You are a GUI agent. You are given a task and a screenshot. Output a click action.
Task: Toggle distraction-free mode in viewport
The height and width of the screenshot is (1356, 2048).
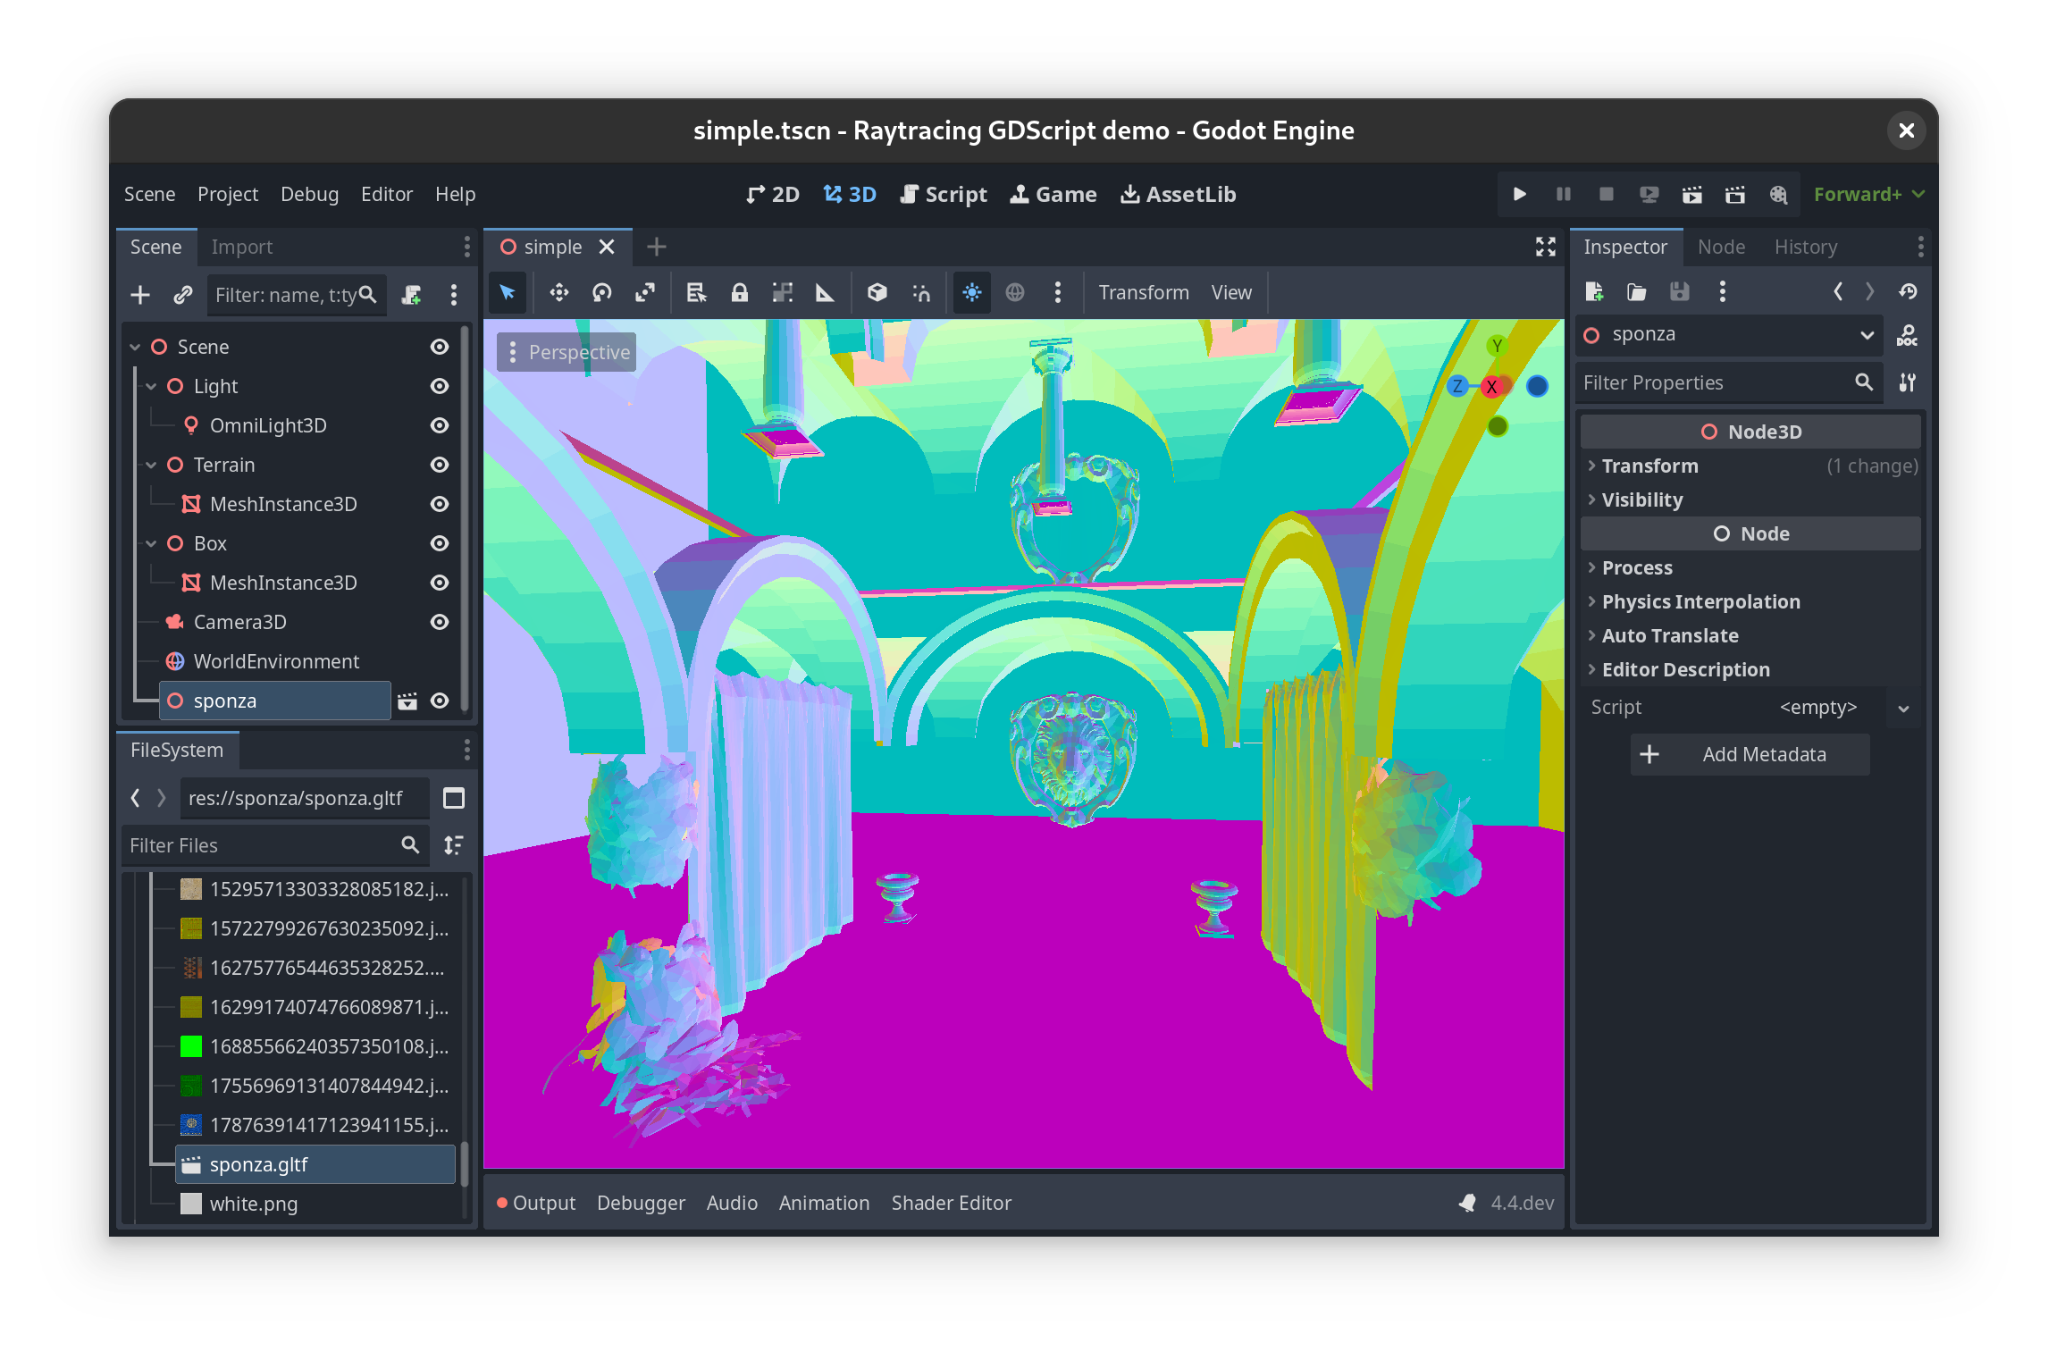[x=1546, y=247]
